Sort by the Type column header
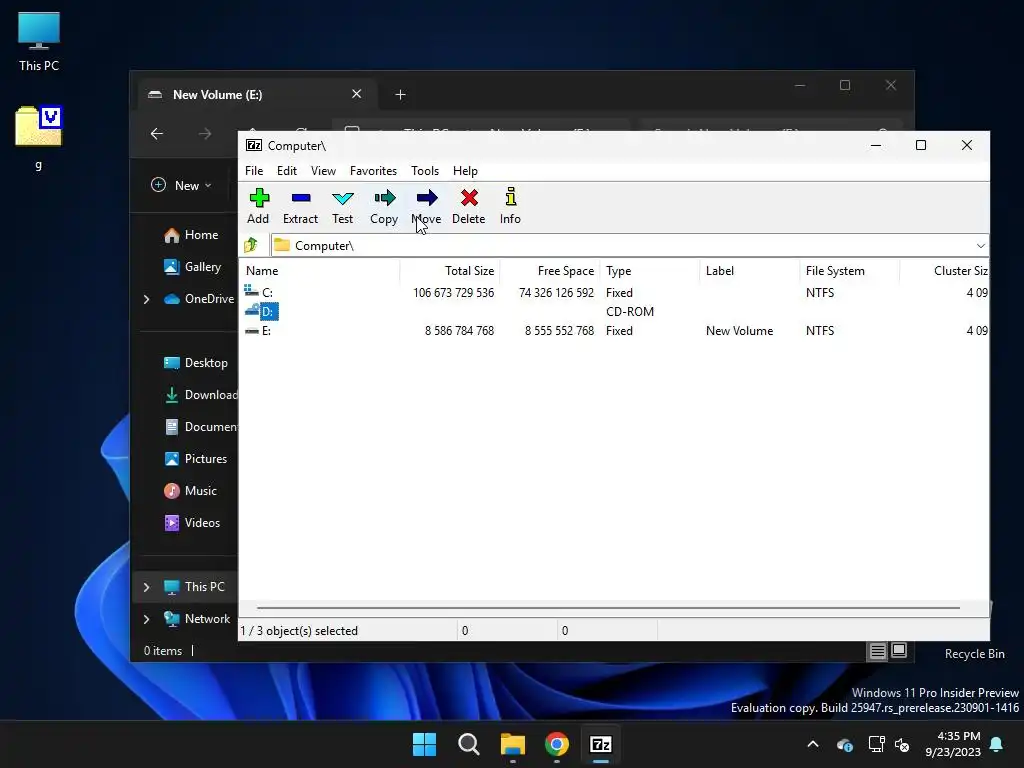1024x768 pixels. 650,270
